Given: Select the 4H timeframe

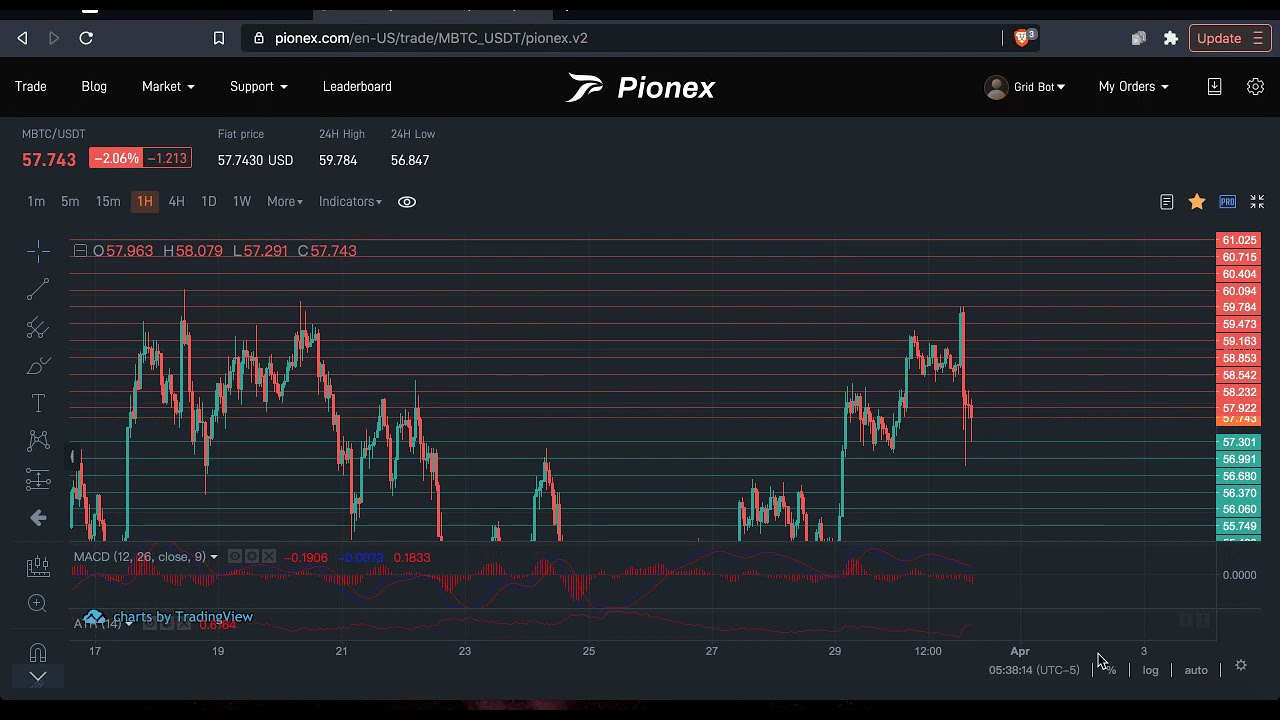Looking at the screenshot, I should (x=176, y=202).
